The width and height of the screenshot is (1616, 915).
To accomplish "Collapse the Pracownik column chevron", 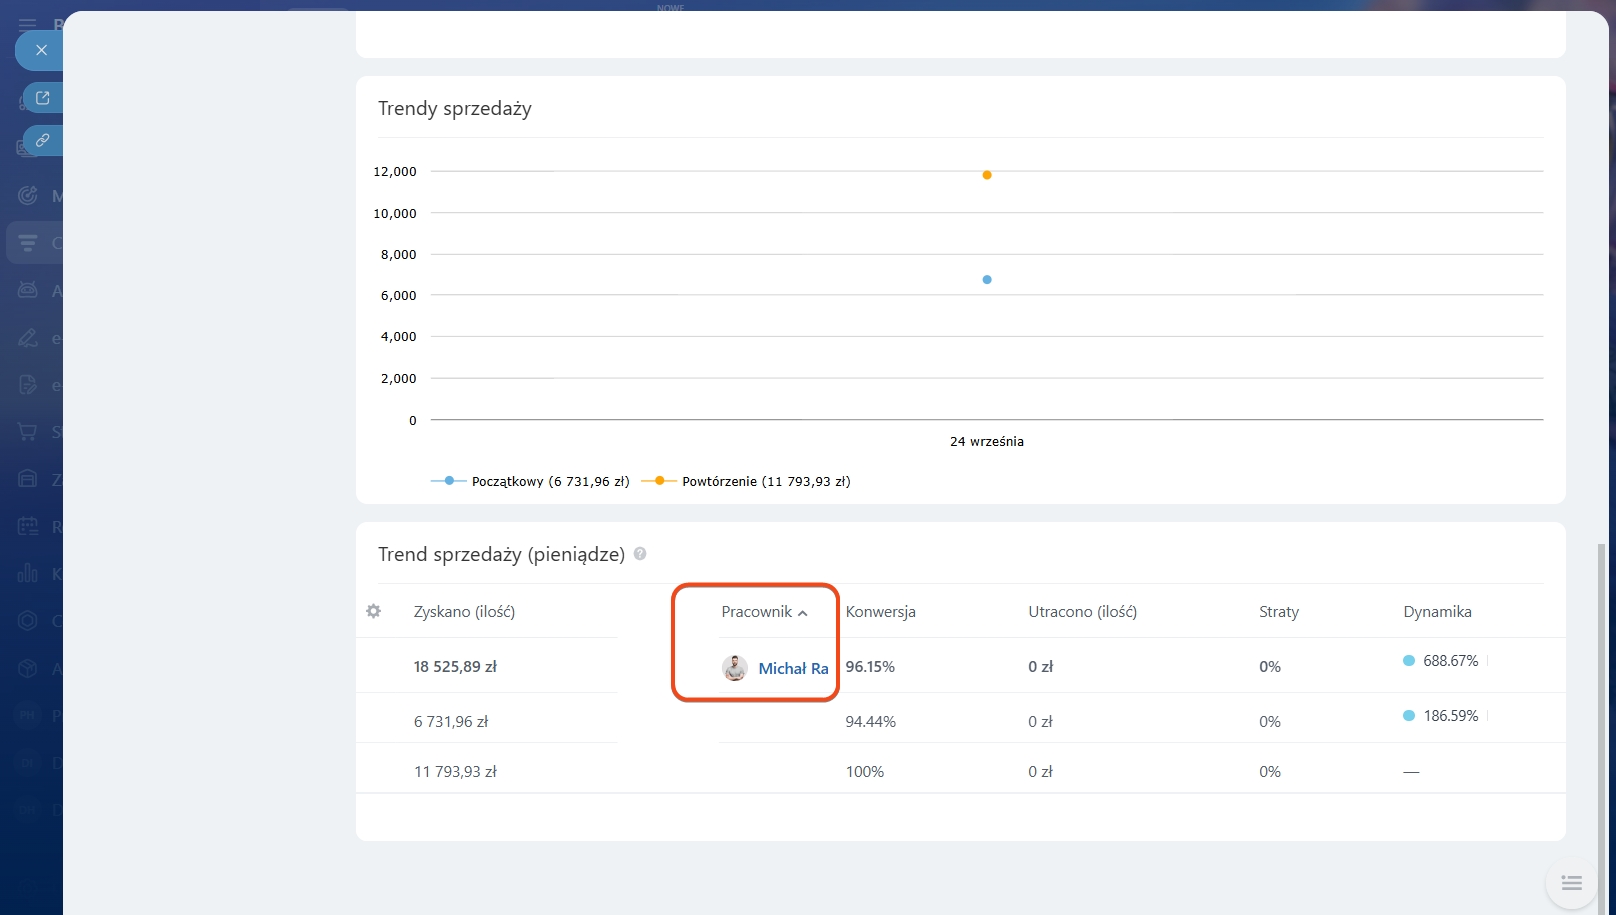I will click(x=803, y=613).
